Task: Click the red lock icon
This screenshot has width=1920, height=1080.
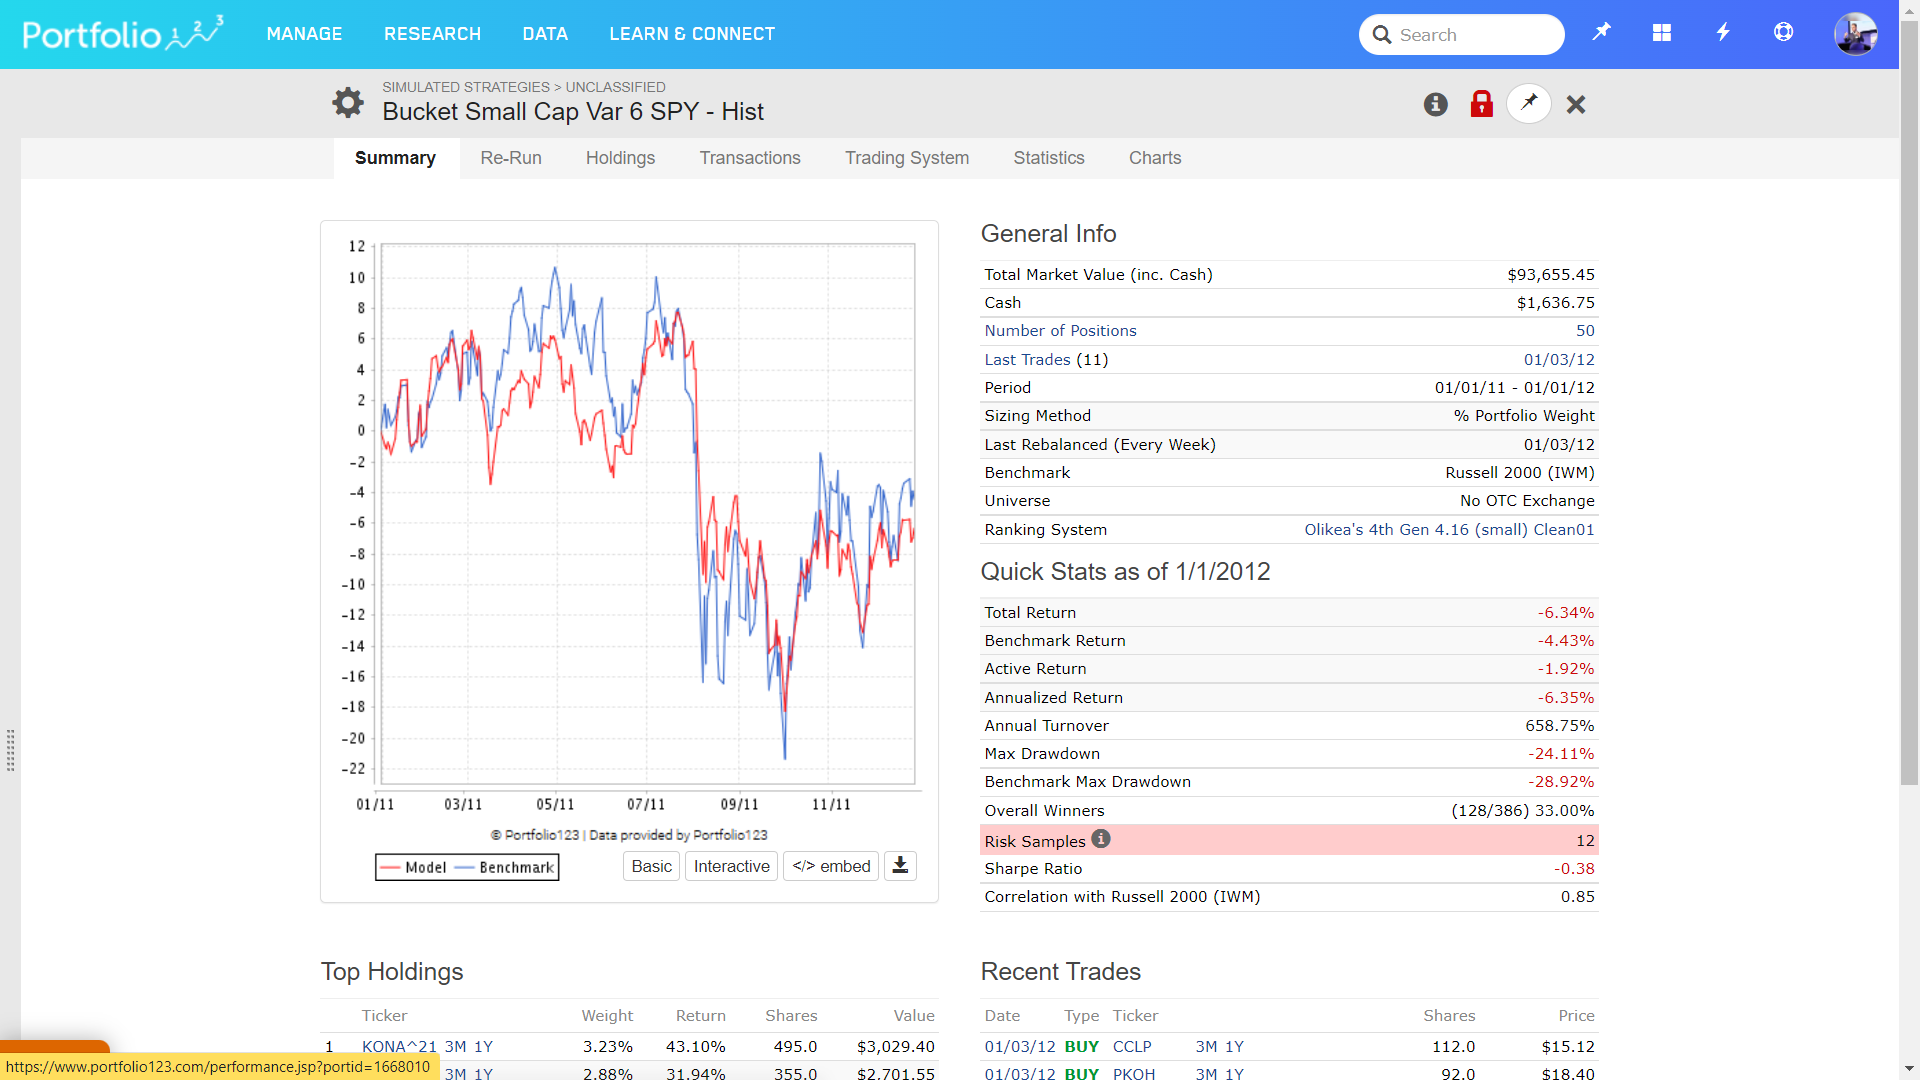Action: point(1481,104)
